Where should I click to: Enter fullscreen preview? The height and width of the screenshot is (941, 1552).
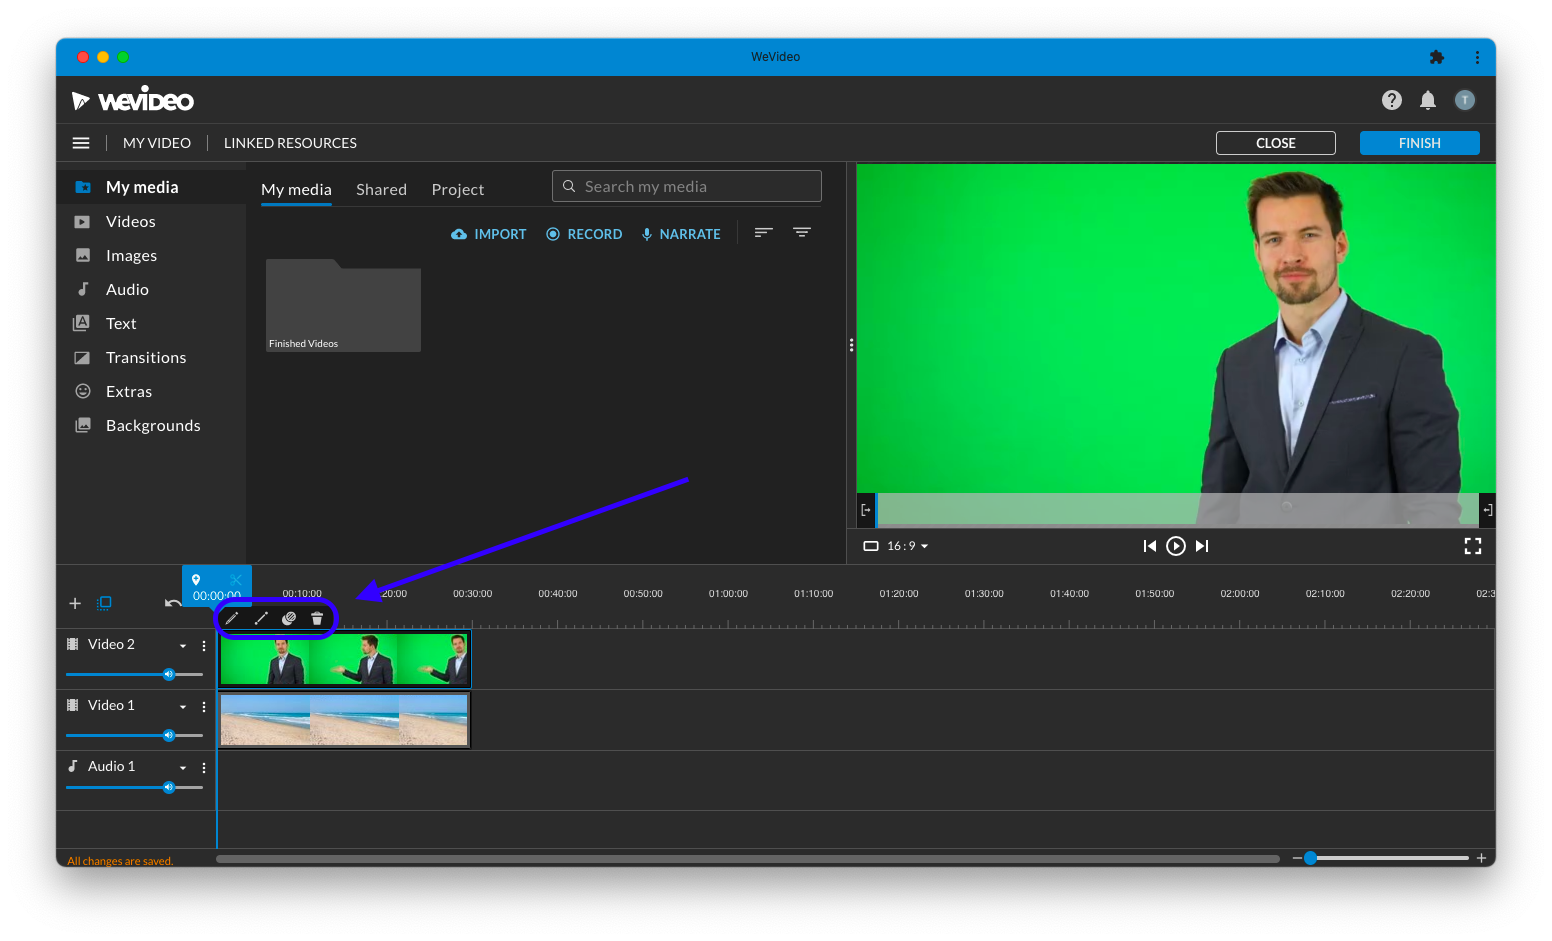point(1473,546)
